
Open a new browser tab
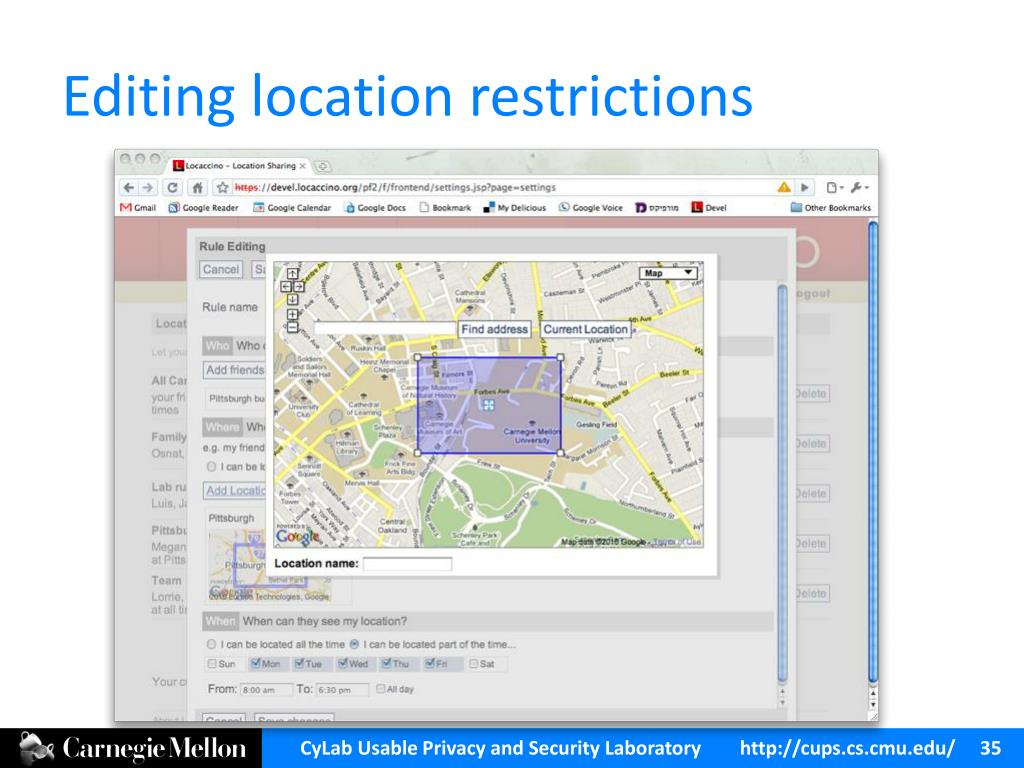(323, 167)
